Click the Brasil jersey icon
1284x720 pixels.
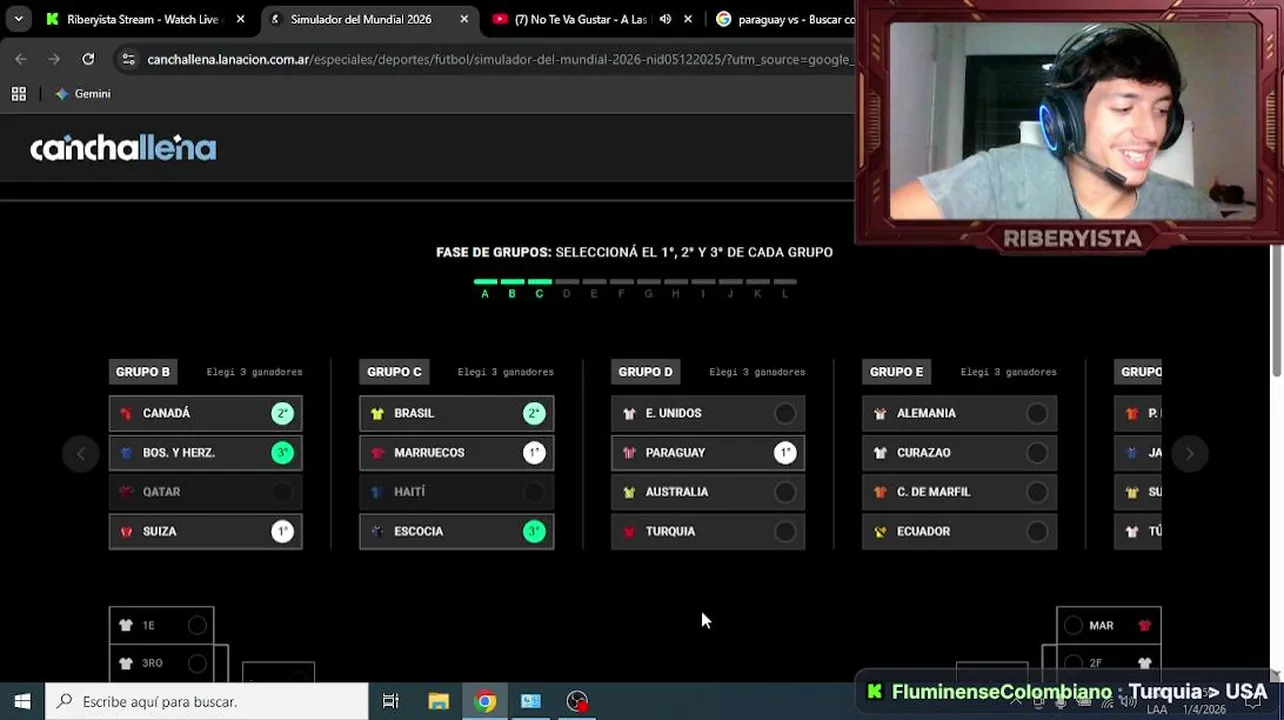pos(377,413)
